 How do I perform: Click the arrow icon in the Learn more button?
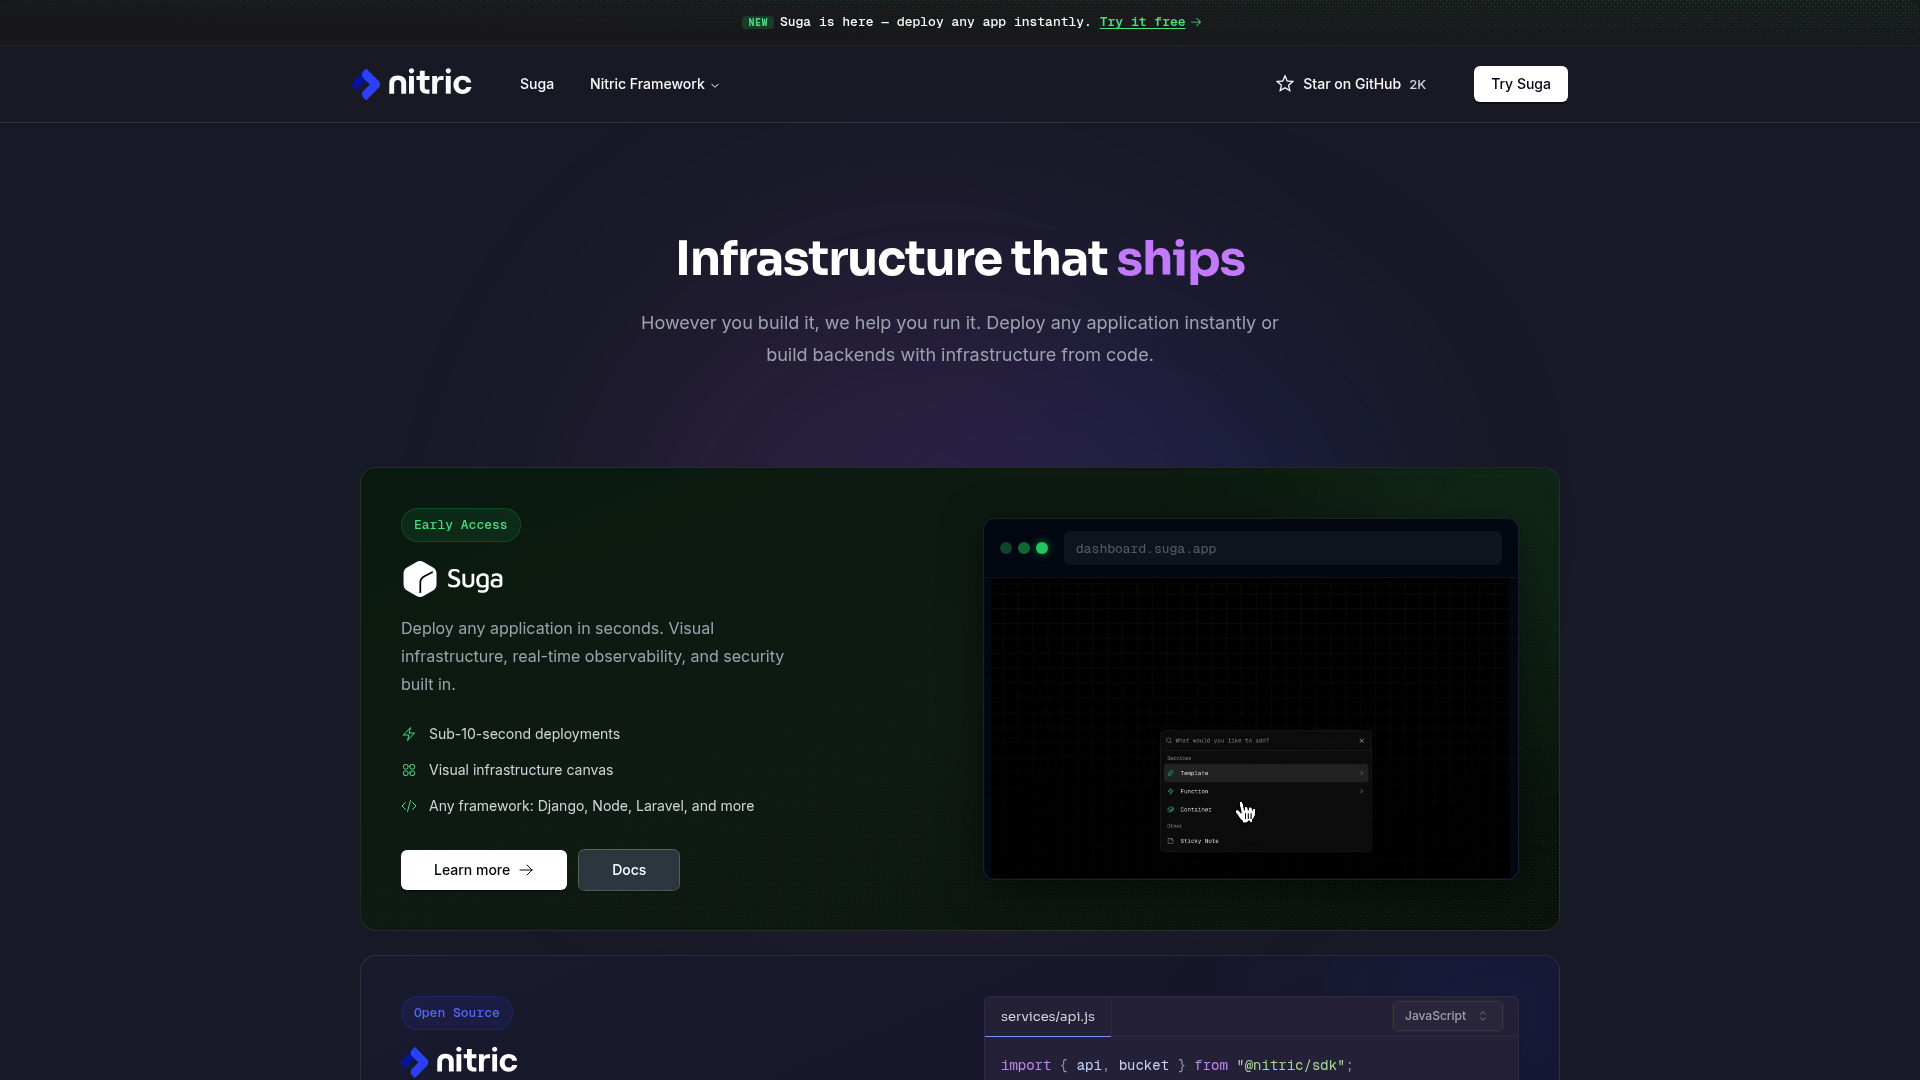coord(526,870)
